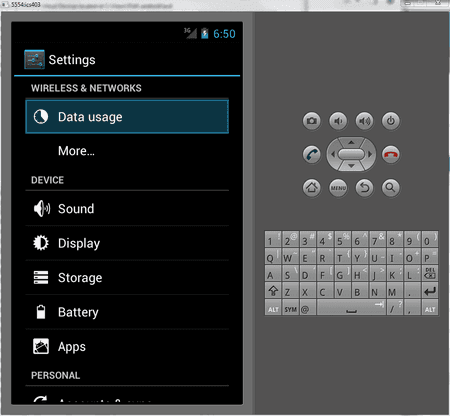Click the emulator camera hardware button
The width and height of the screenshot is (450, 416).
(311, 121)
